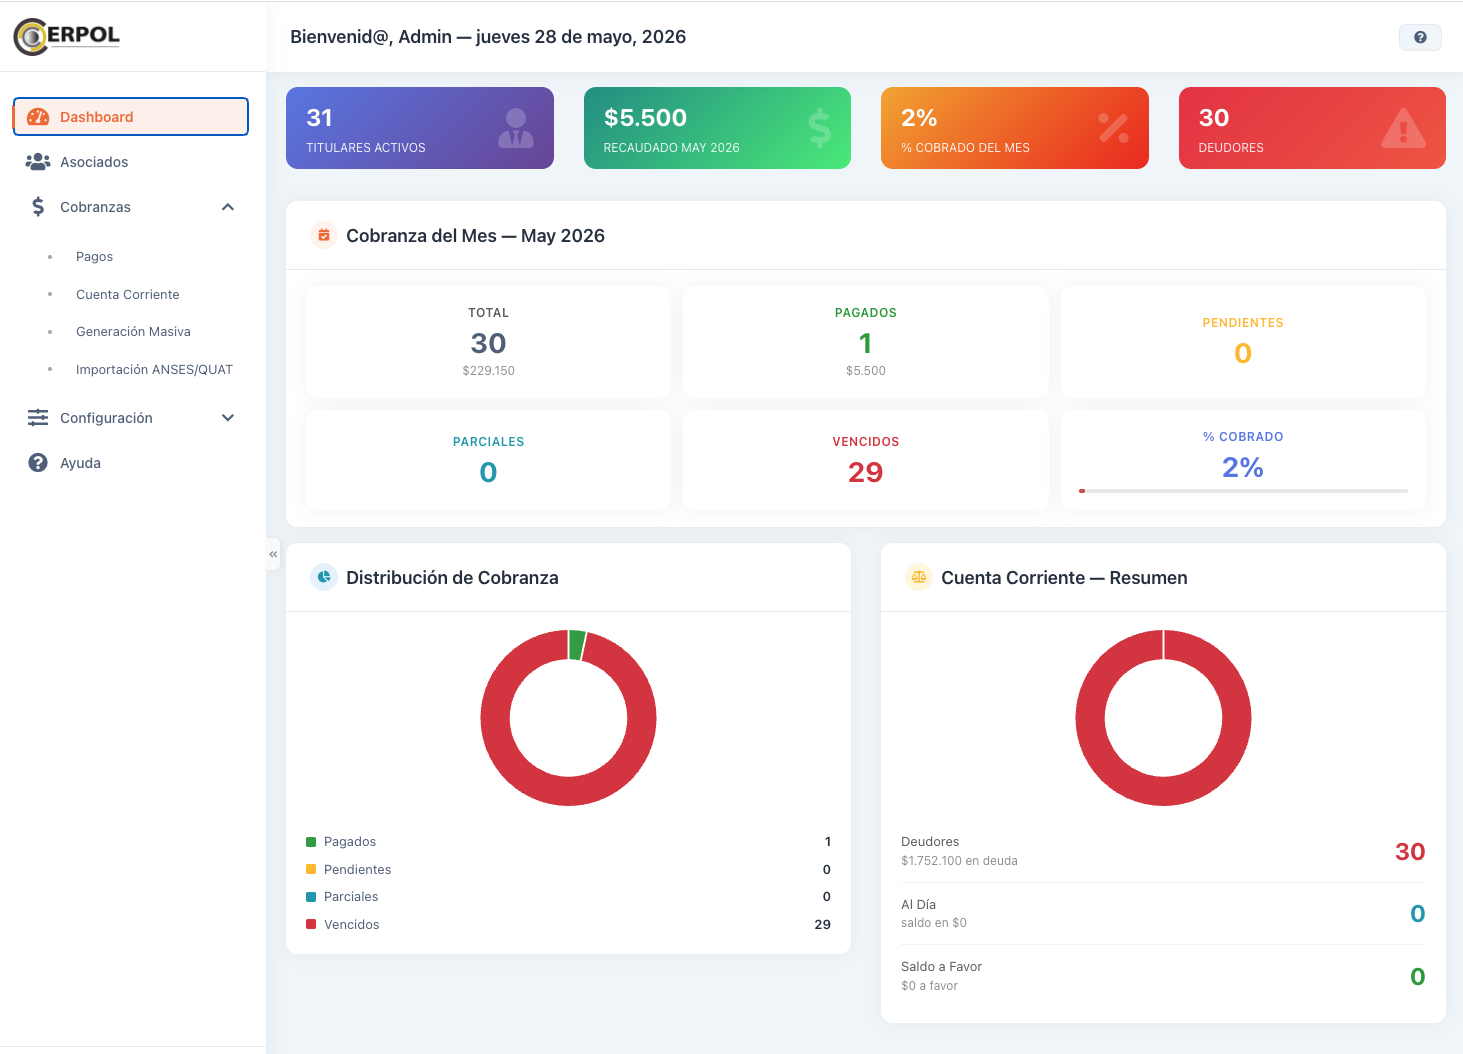Click the percent icon on Cobrado del Mes card

[1113, 128]
